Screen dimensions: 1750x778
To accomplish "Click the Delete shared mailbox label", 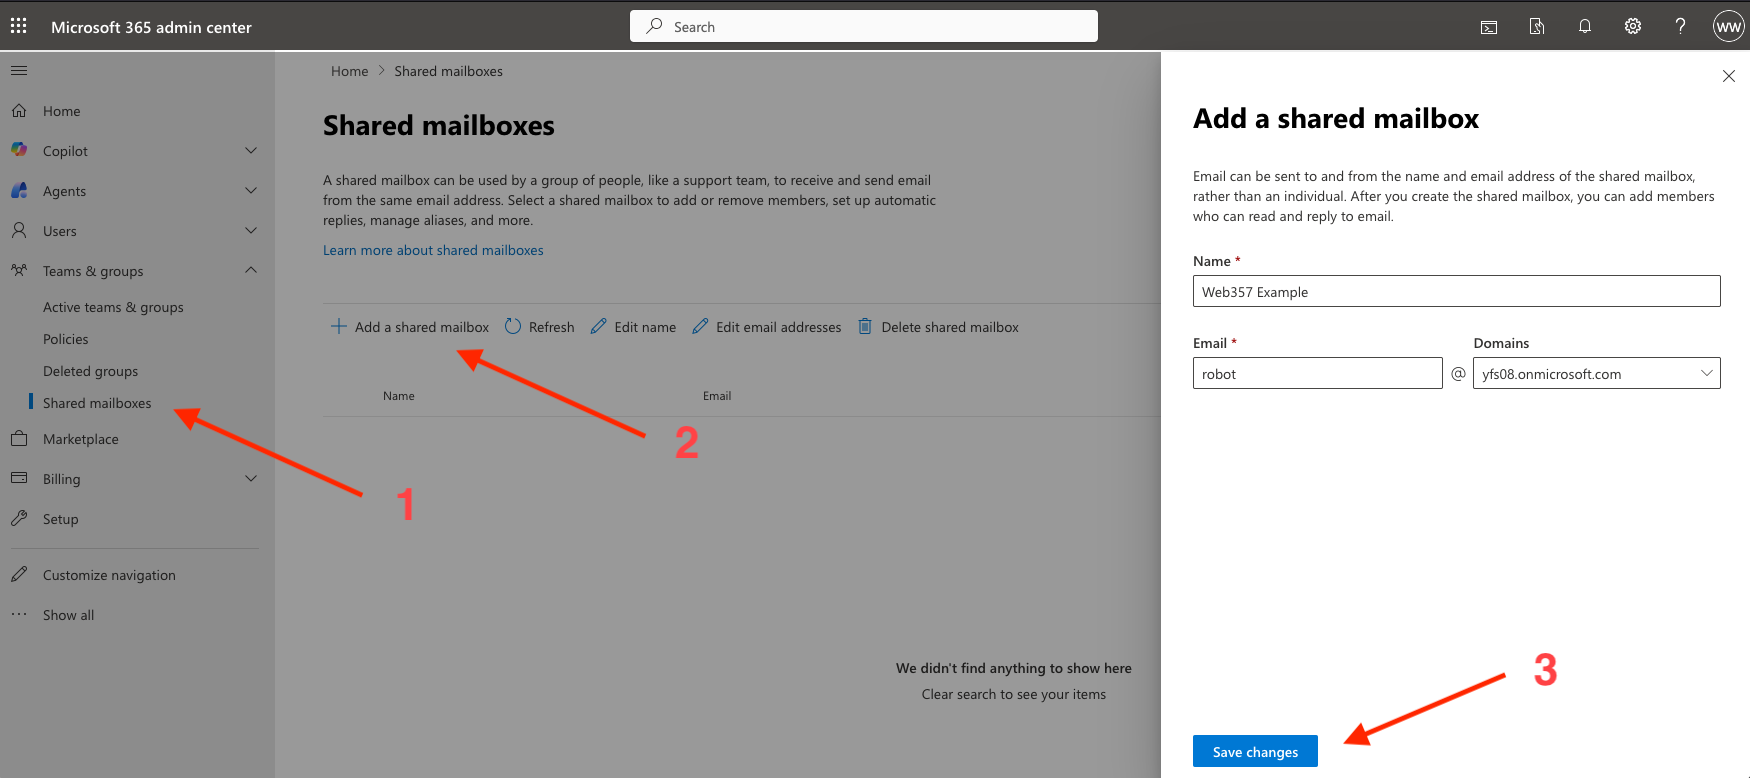I will coord(950,327).
